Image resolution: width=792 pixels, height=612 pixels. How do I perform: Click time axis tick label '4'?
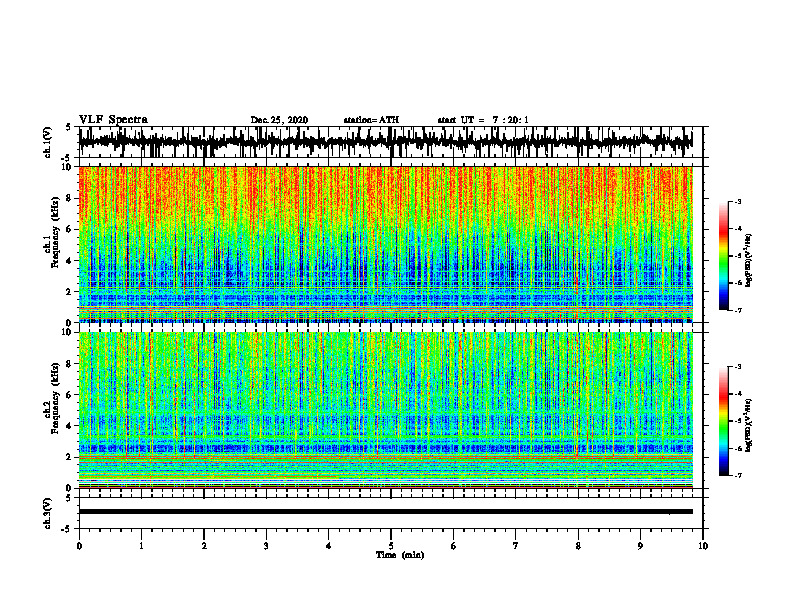329,546
